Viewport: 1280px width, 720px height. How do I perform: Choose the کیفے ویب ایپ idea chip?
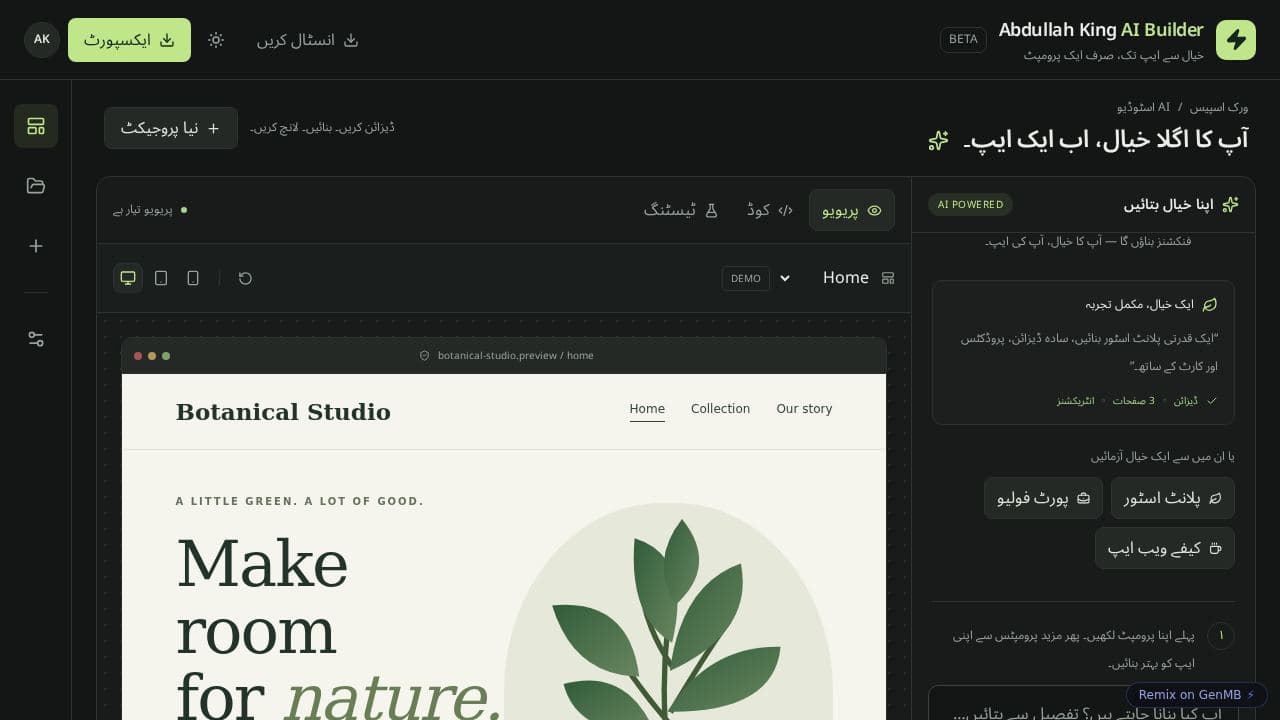1165,548
